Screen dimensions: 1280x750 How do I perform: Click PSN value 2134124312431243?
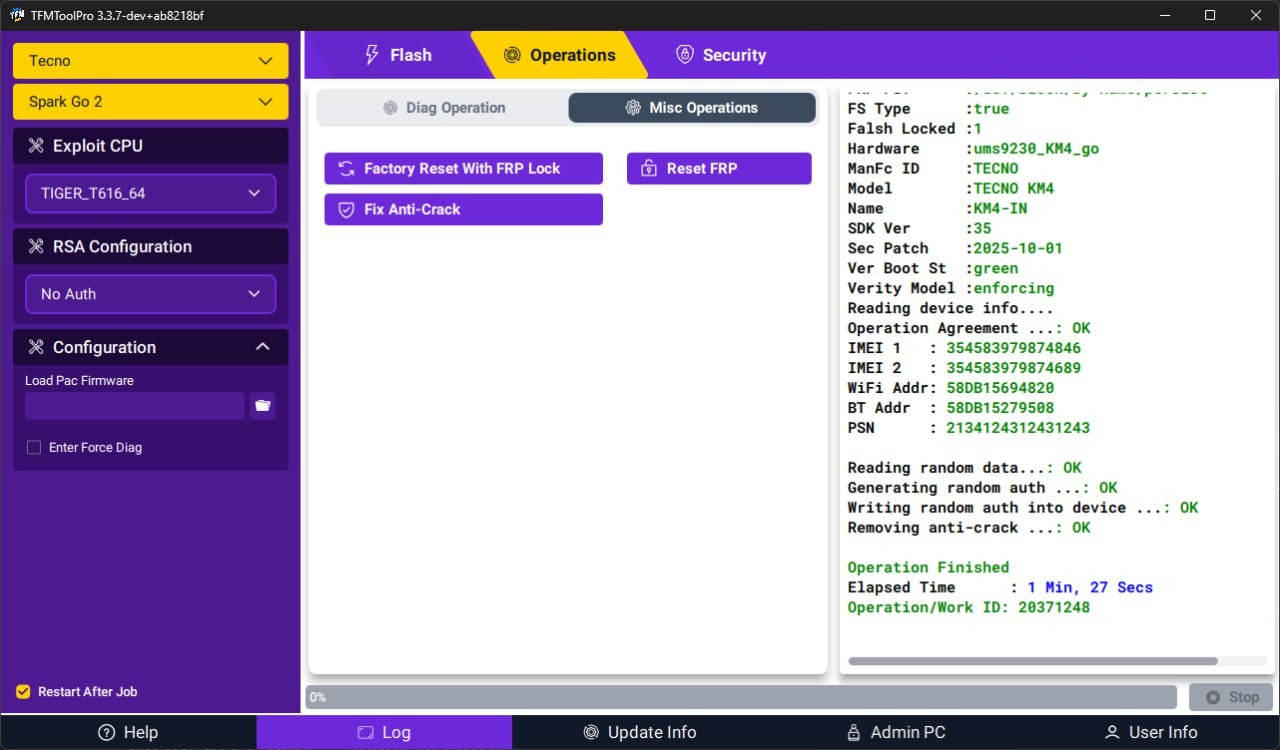[1018, 428]
